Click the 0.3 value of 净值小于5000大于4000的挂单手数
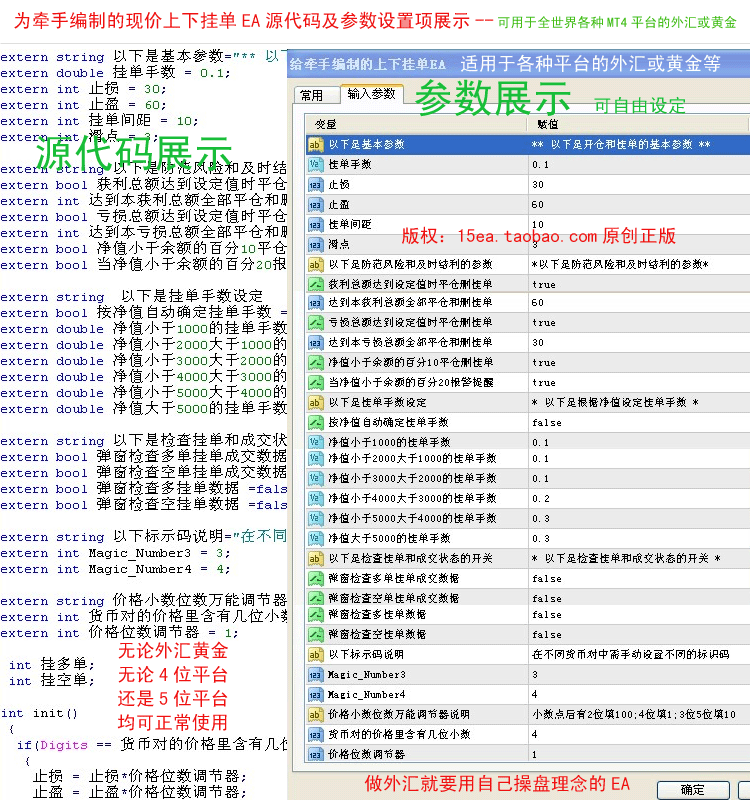 (x=540, y=518)
